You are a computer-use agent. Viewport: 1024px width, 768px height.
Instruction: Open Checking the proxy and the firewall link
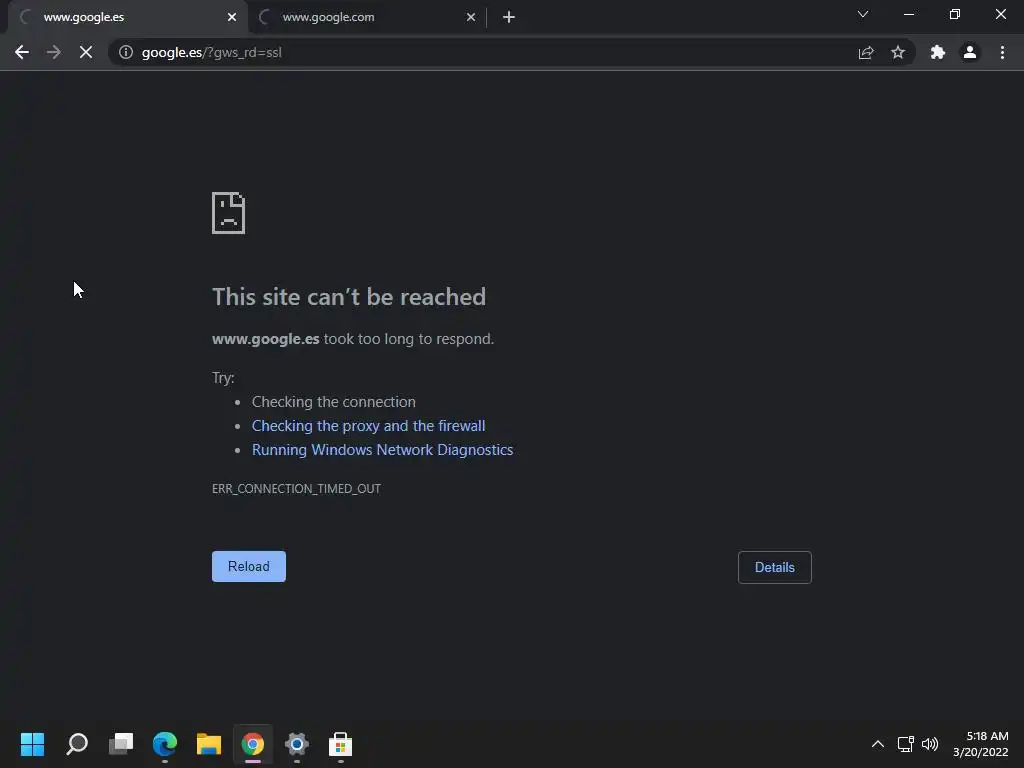(x=368, y=426)
